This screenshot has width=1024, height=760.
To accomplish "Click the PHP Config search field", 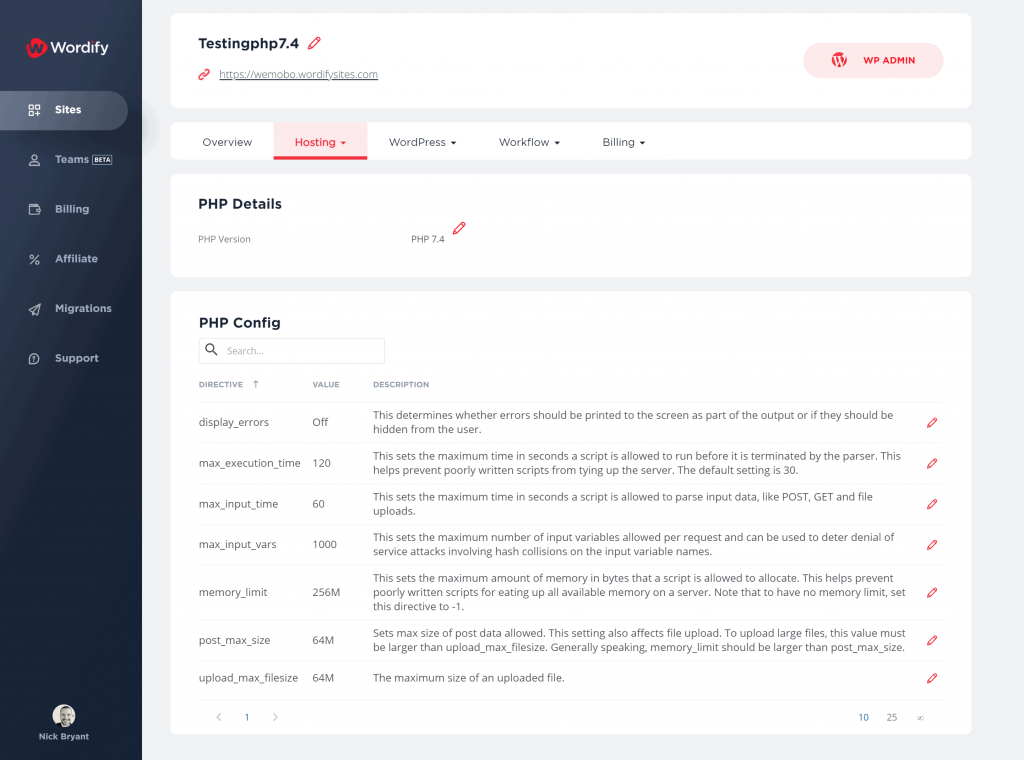I will (300, 351).
